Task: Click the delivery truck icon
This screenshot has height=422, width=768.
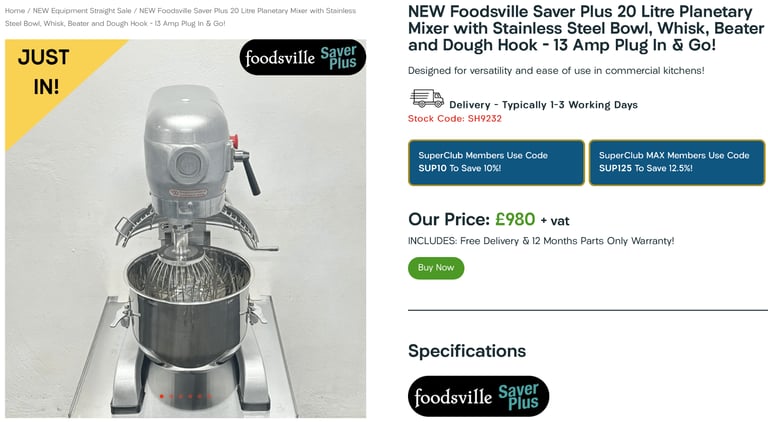Action: pyautogui.click(x=427, y=98)
